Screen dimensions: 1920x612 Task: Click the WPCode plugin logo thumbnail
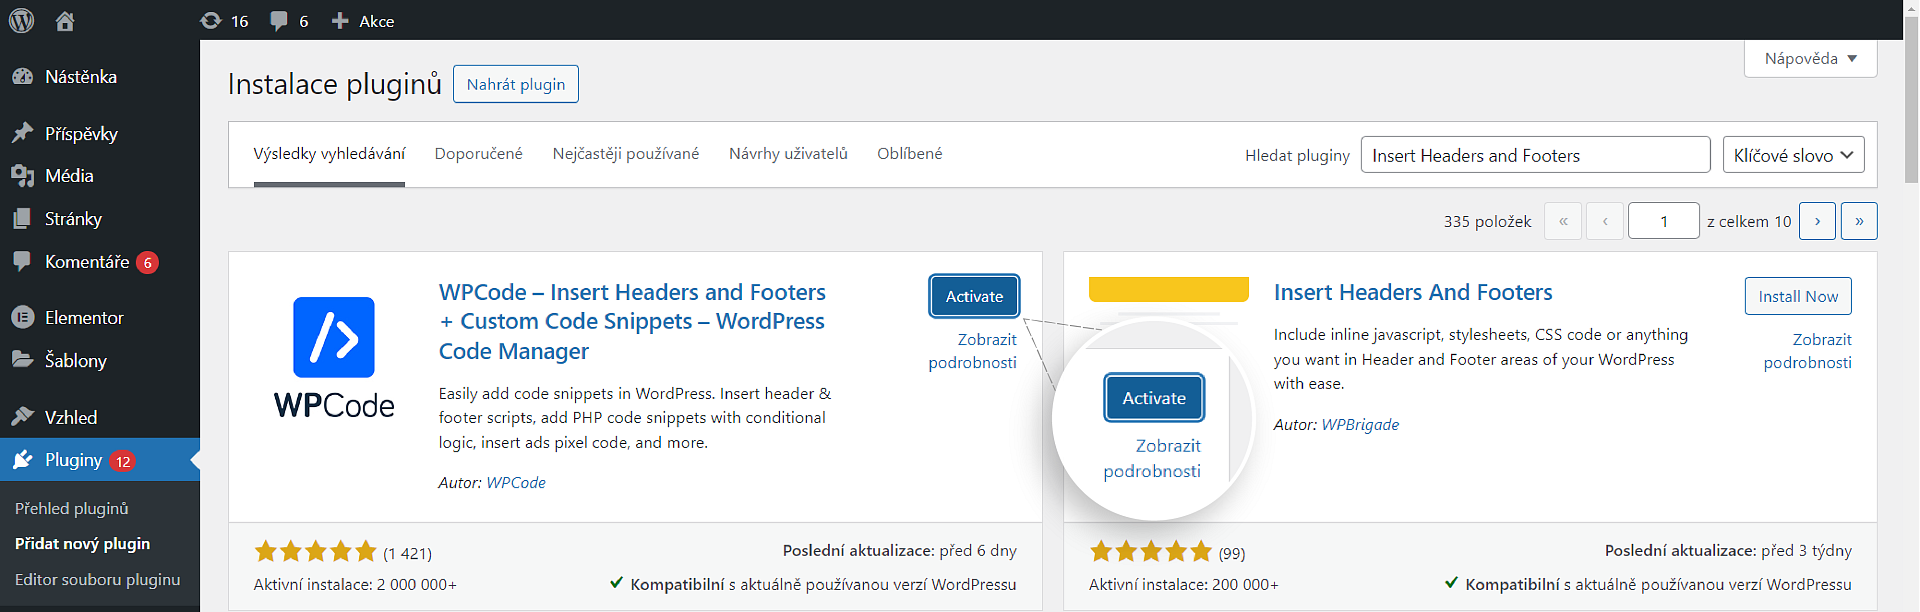point(334,358)
